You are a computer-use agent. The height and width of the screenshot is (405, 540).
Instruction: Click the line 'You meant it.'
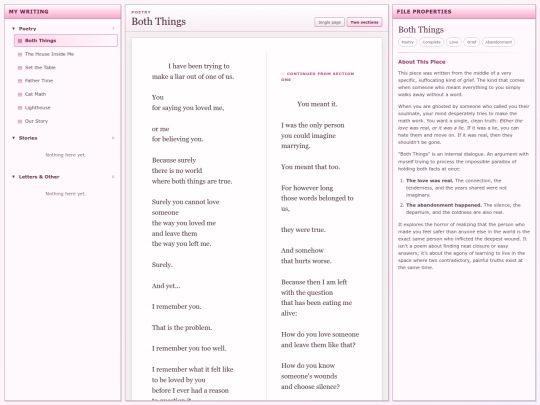click(x=317, y=104)
